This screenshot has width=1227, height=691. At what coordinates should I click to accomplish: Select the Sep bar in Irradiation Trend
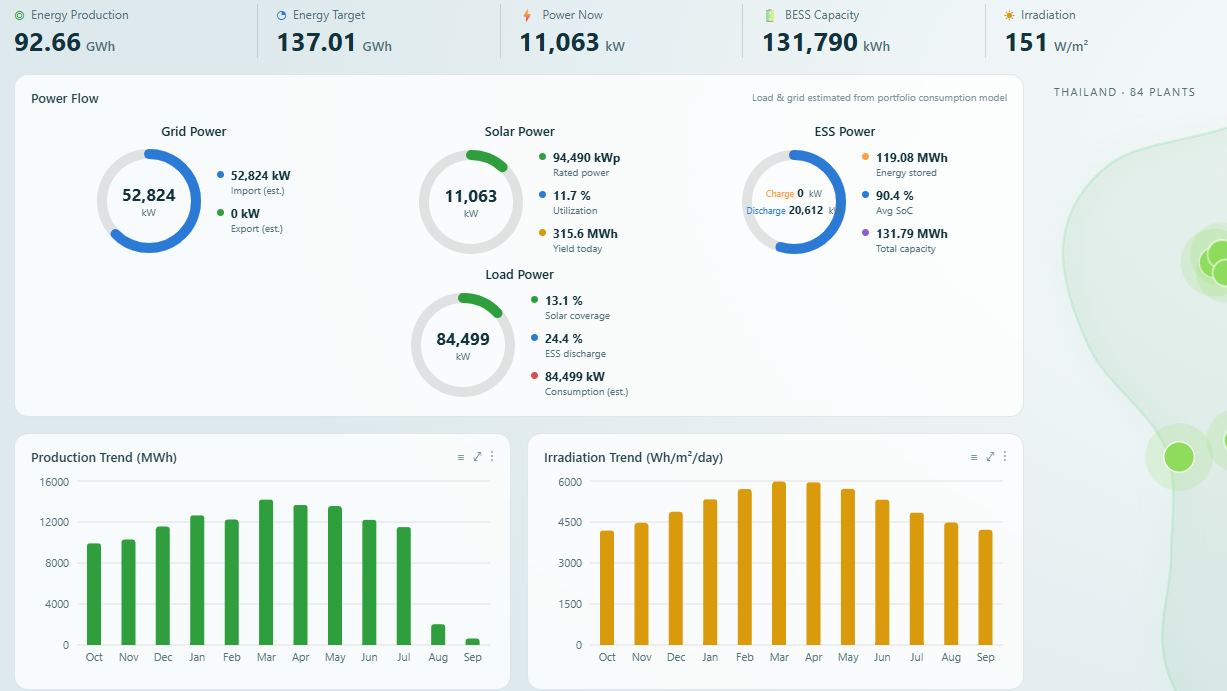[x=985, y=587]
